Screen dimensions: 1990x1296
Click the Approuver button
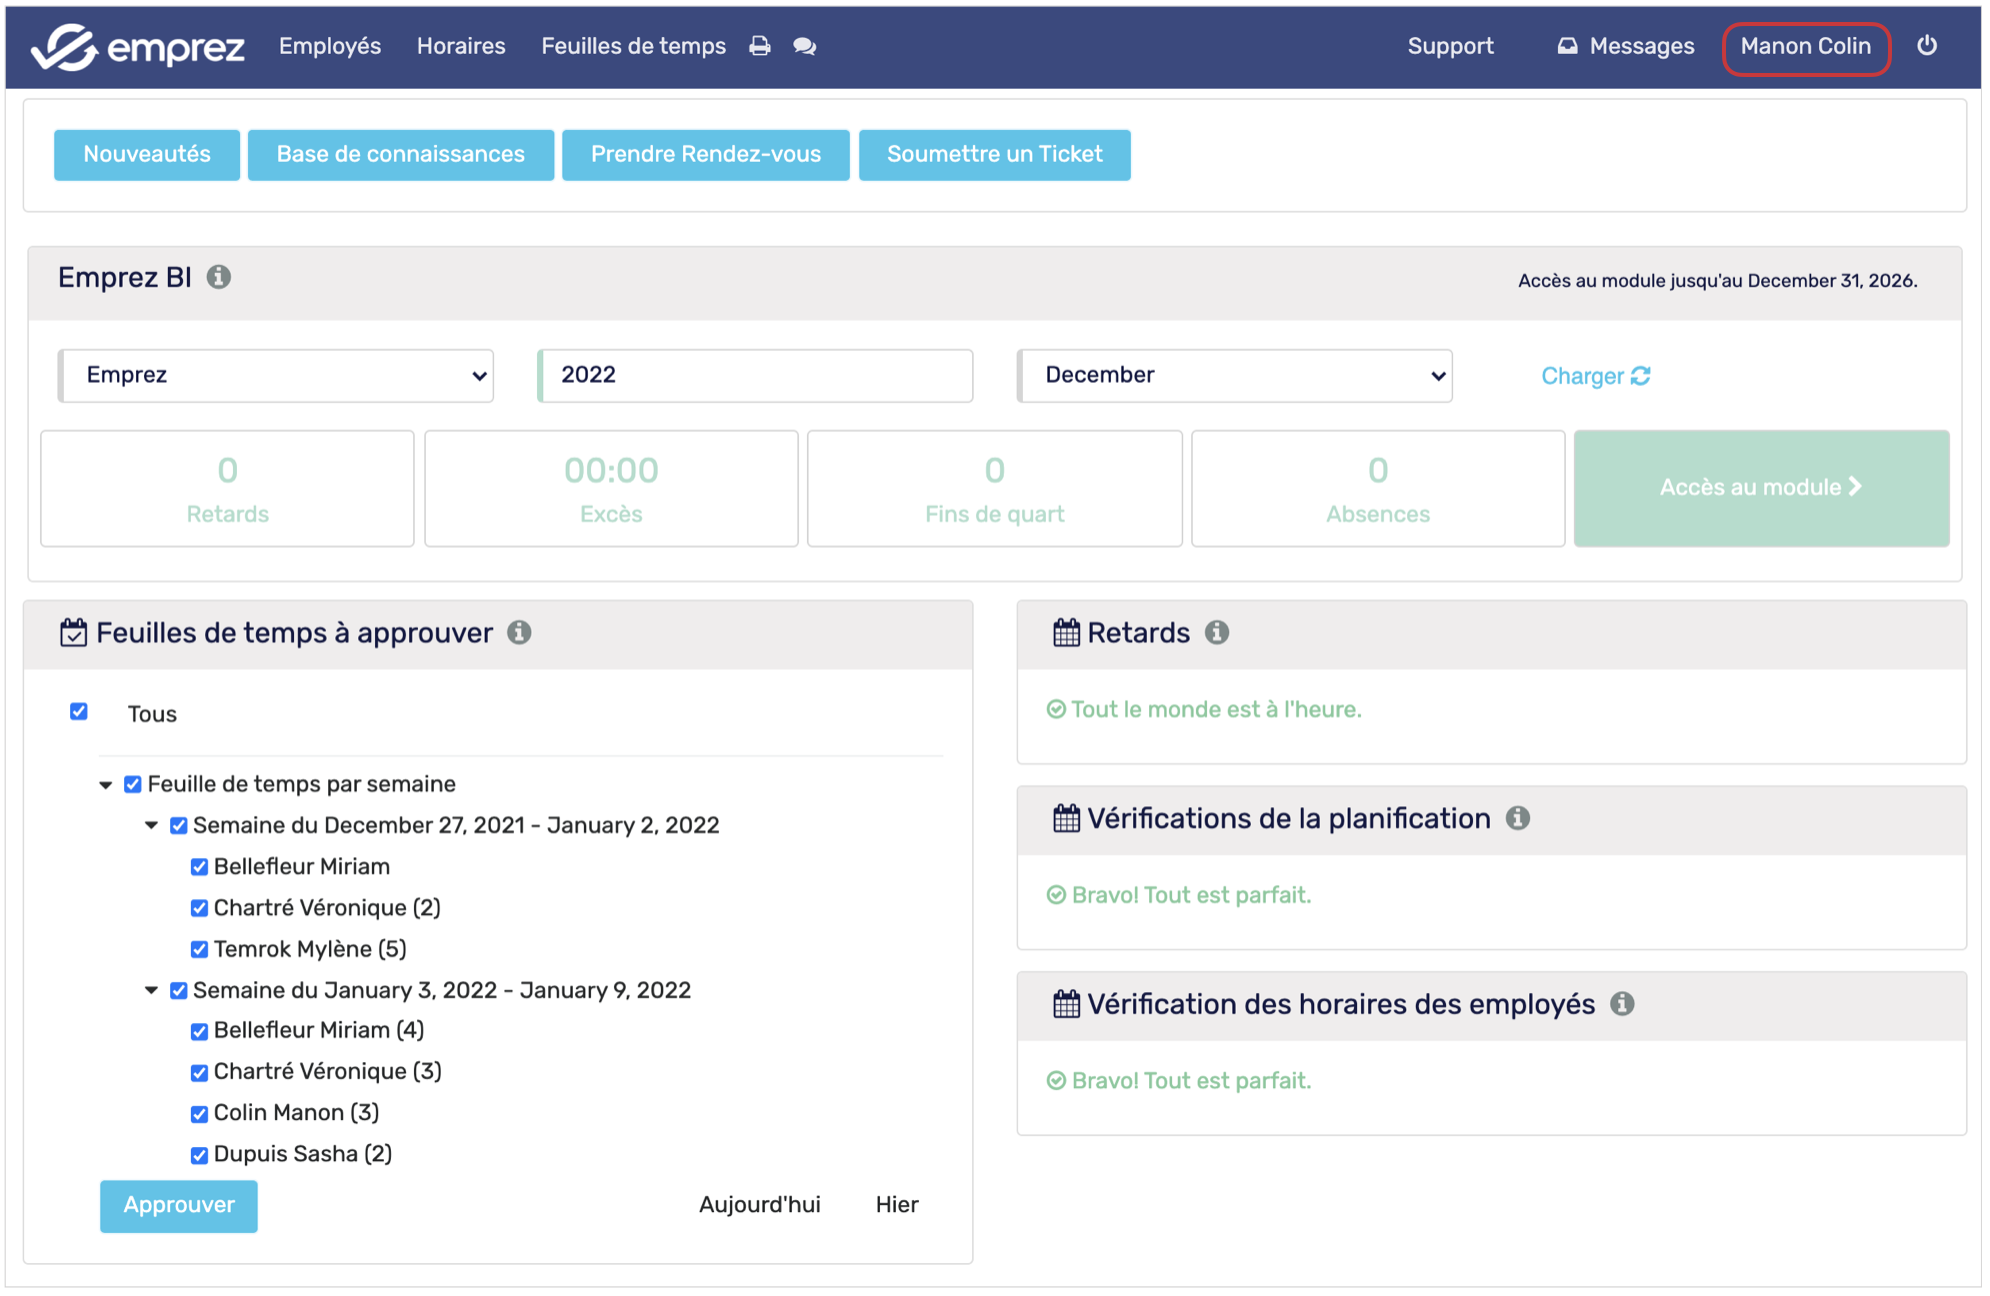coord(179,1206)
